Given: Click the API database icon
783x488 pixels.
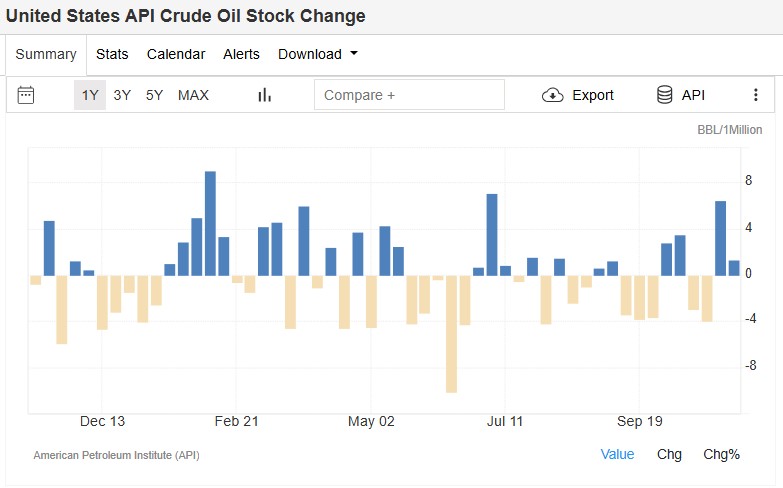Looking at the screenshot, I should tap(664, 95).
